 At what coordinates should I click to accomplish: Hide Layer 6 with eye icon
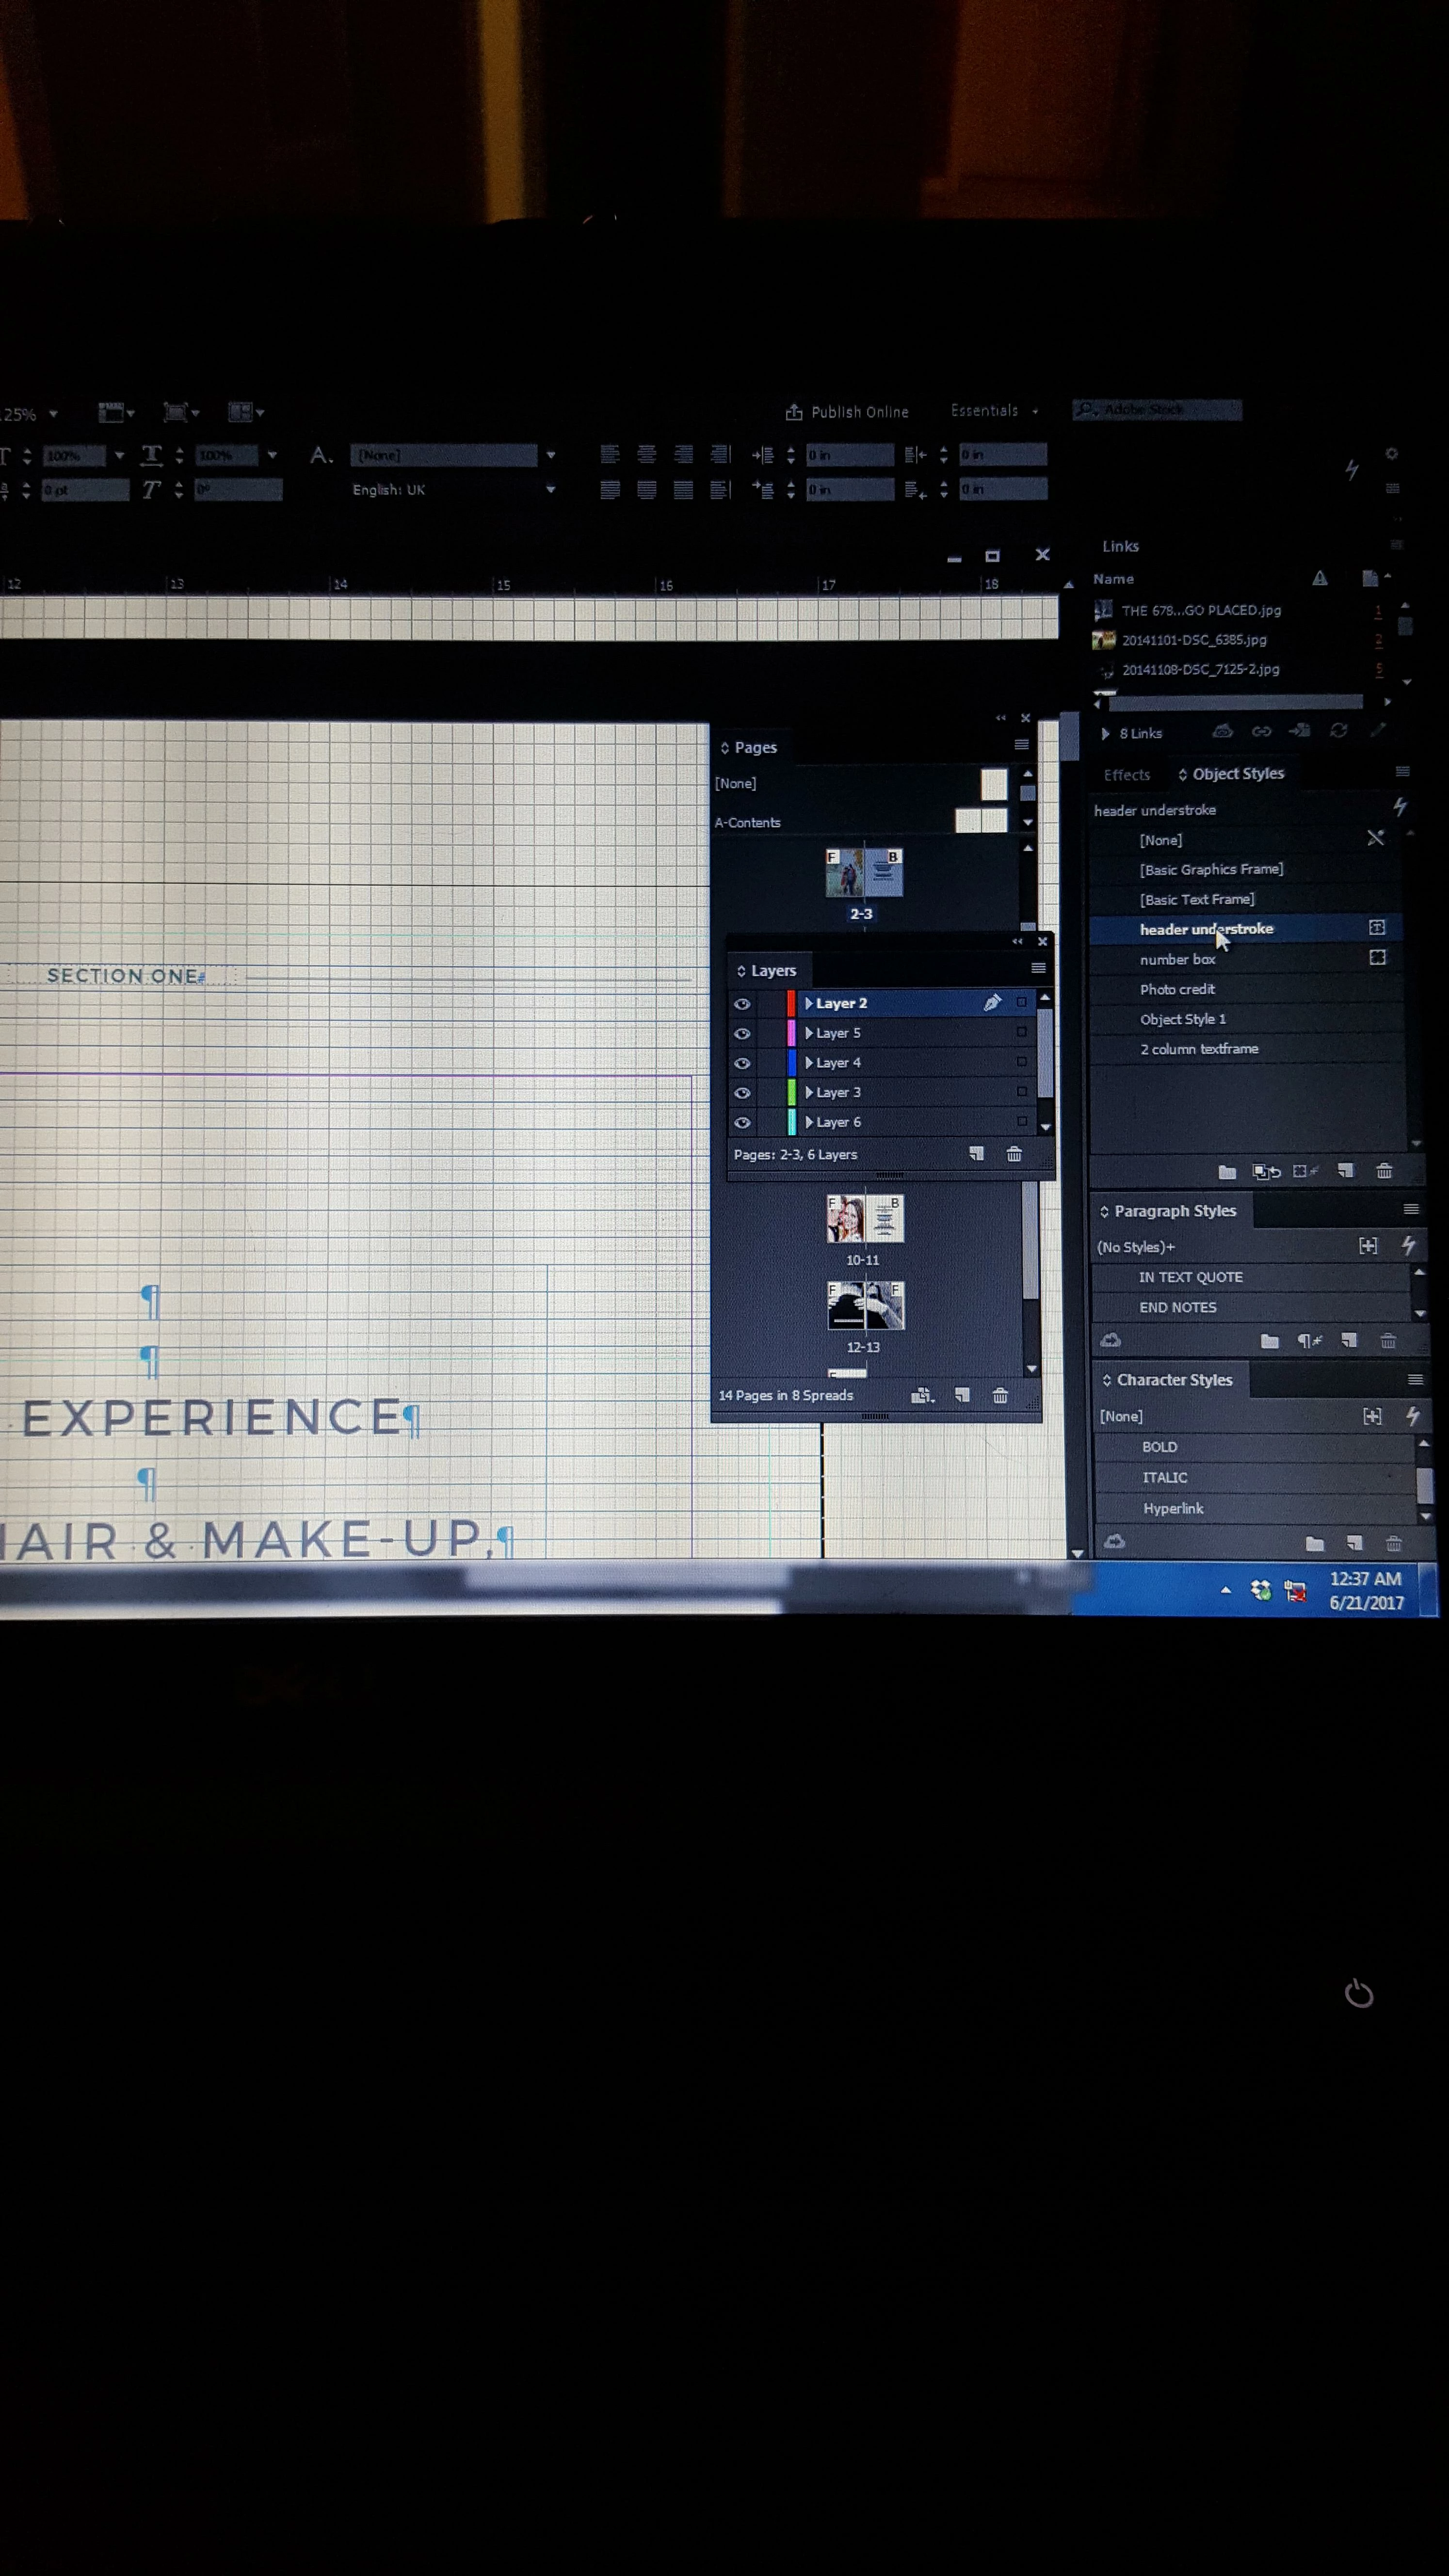point(742,1123)
